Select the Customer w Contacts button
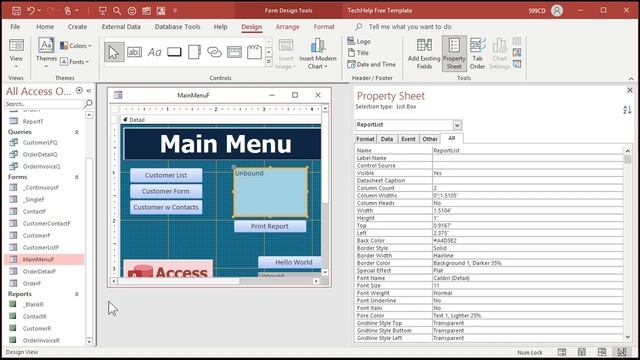Image resolution: width=640 pixels, height=360 pixels. pyautogui.click(x=166, y=207)
